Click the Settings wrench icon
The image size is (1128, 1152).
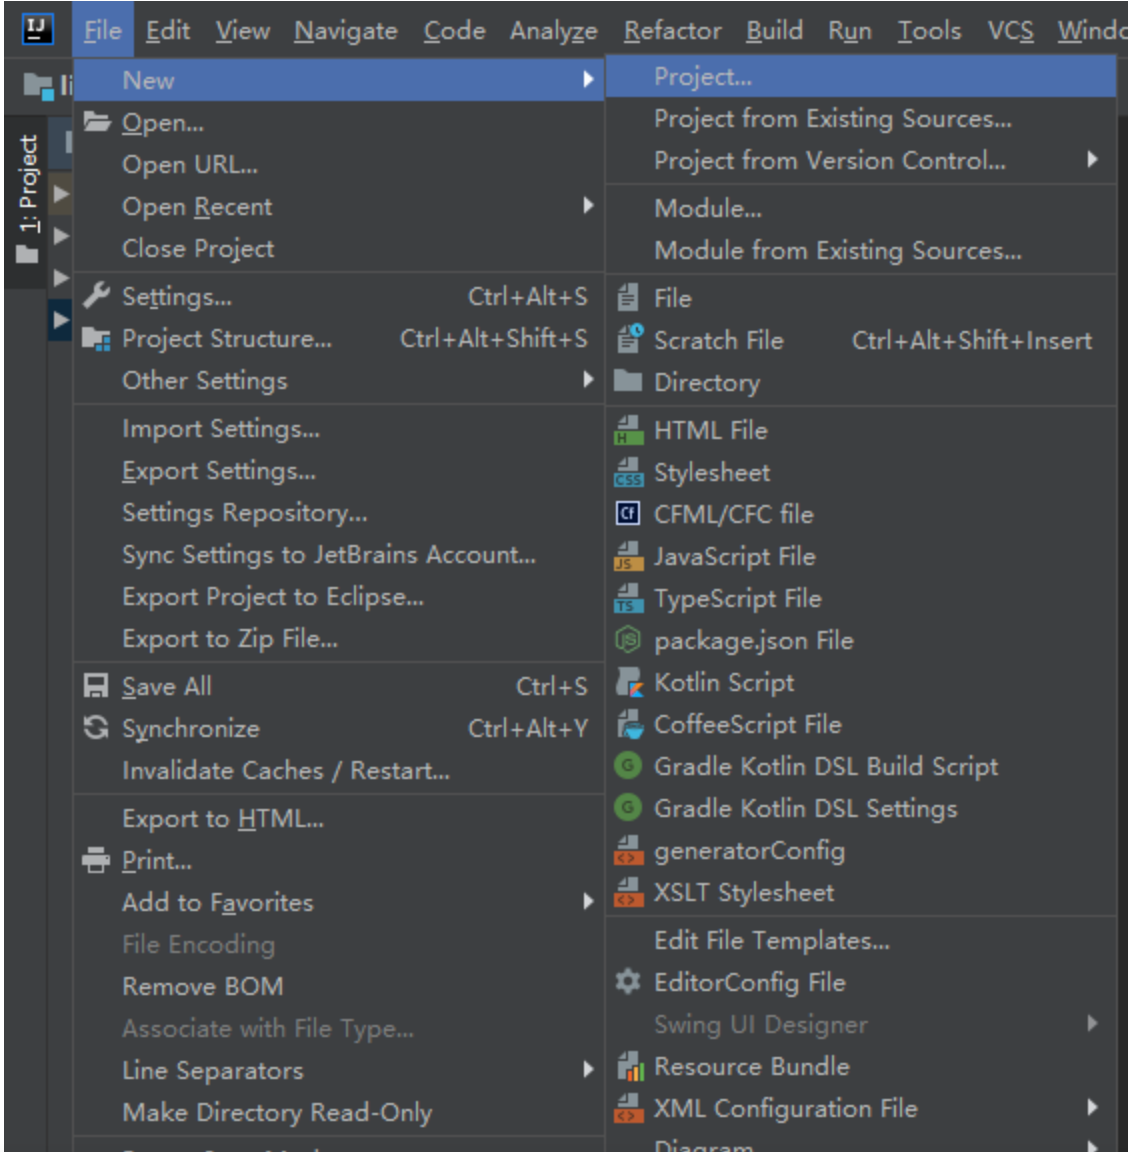point(96,296)
